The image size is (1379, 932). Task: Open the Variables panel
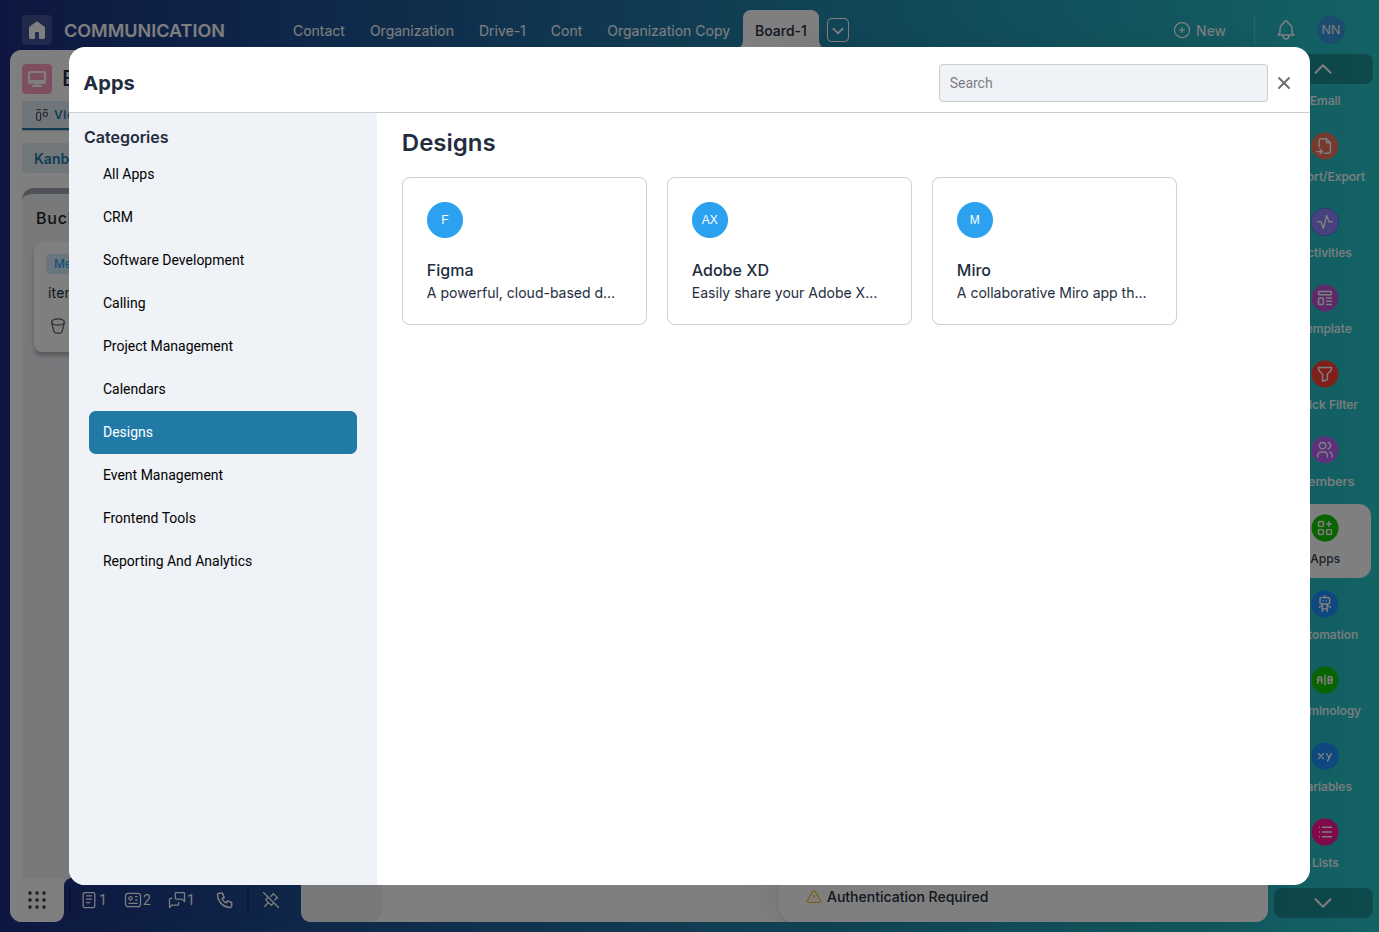1324,756
